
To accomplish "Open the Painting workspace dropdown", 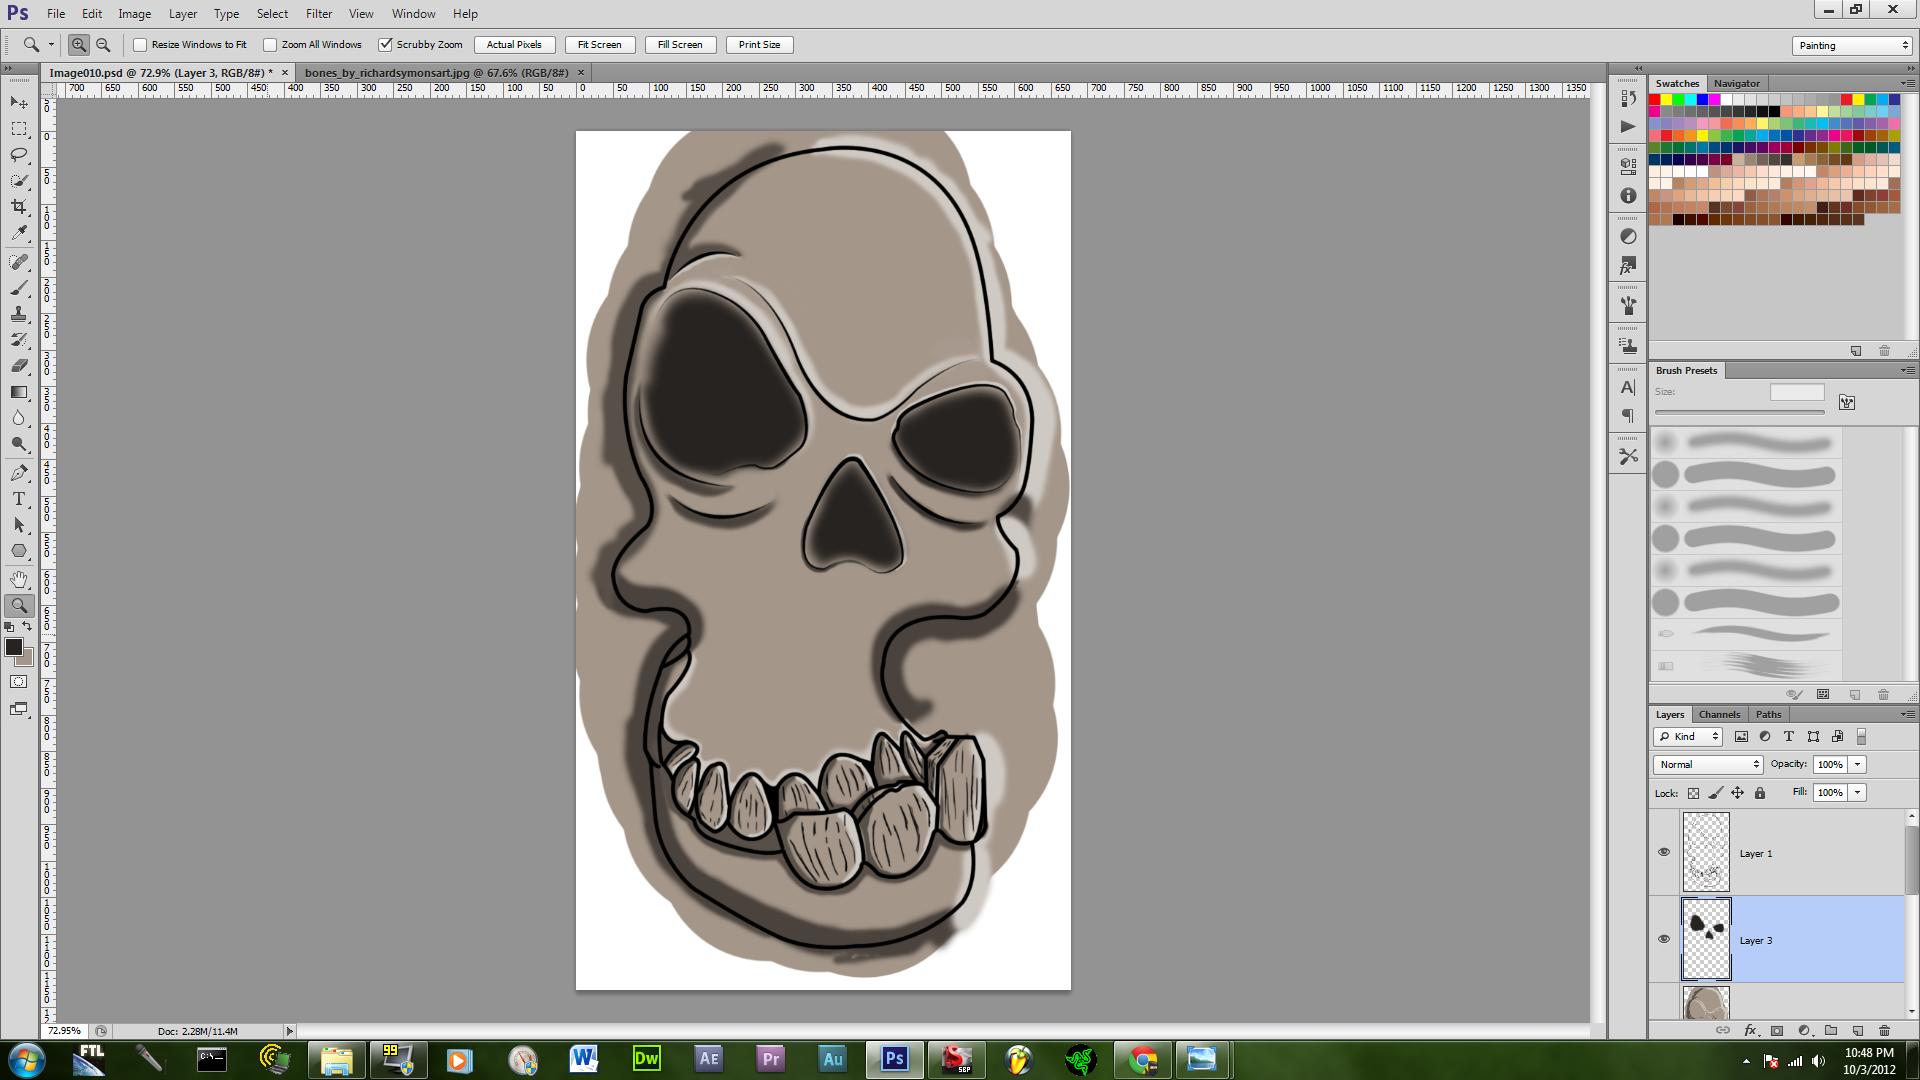I will click(1852, 45).
